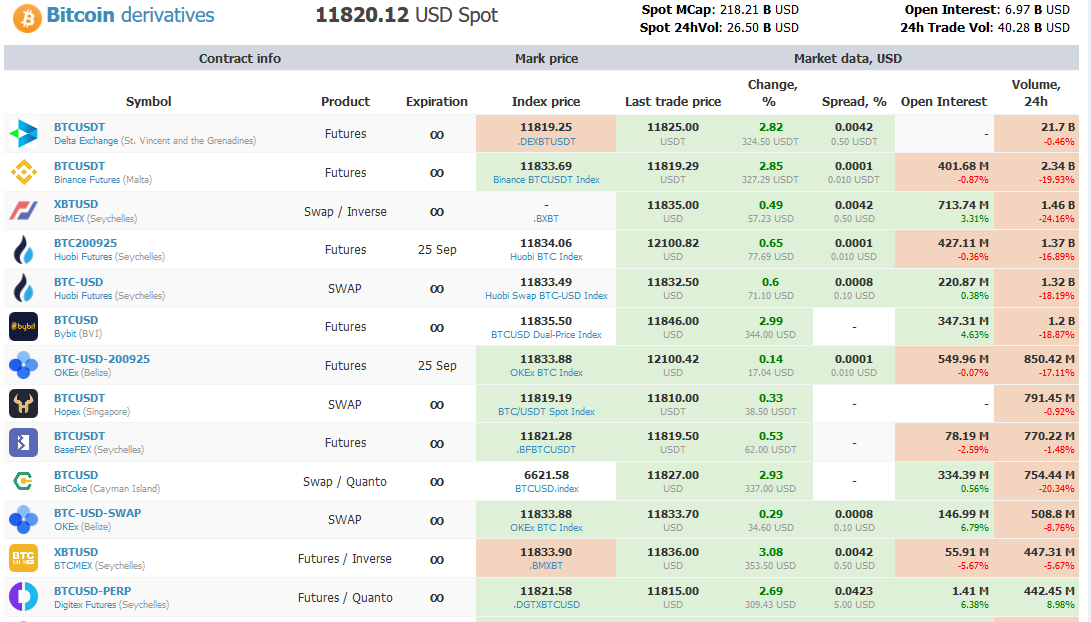Open BTCUSDT symbol on BaseFEX
The image size is (1091, 622).
tap(79, 436)
